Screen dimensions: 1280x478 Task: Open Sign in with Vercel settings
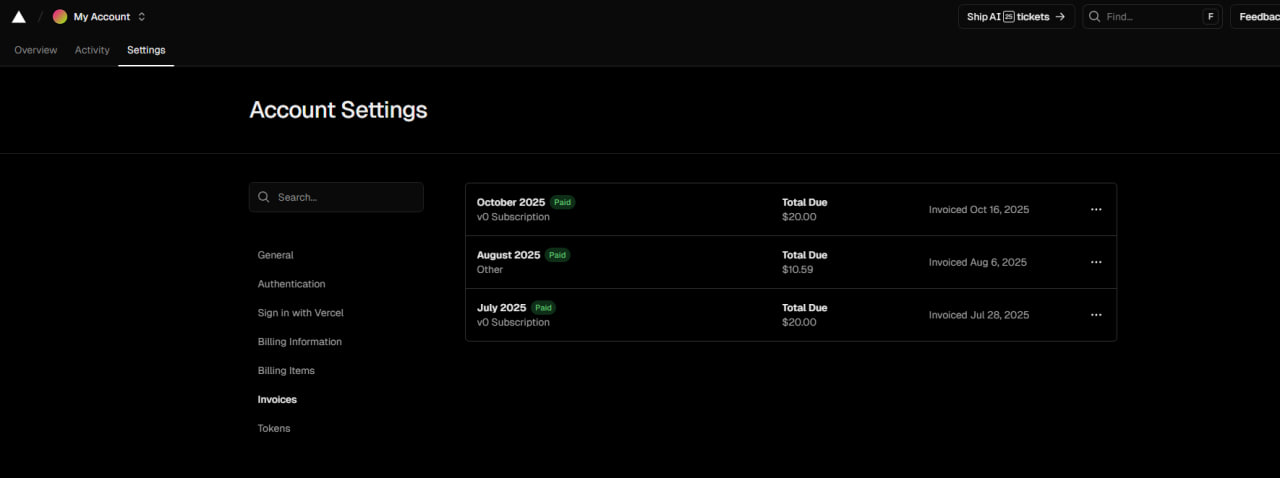300,313
